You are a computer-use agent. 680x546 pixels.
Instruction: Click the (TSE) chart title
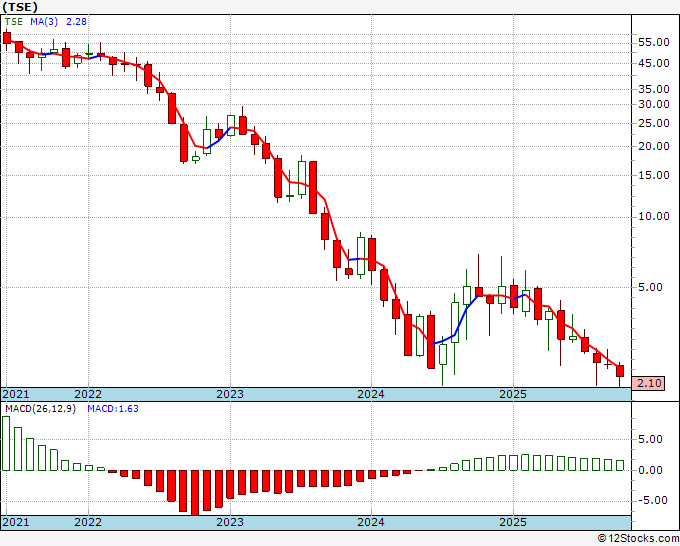point(20,7)
